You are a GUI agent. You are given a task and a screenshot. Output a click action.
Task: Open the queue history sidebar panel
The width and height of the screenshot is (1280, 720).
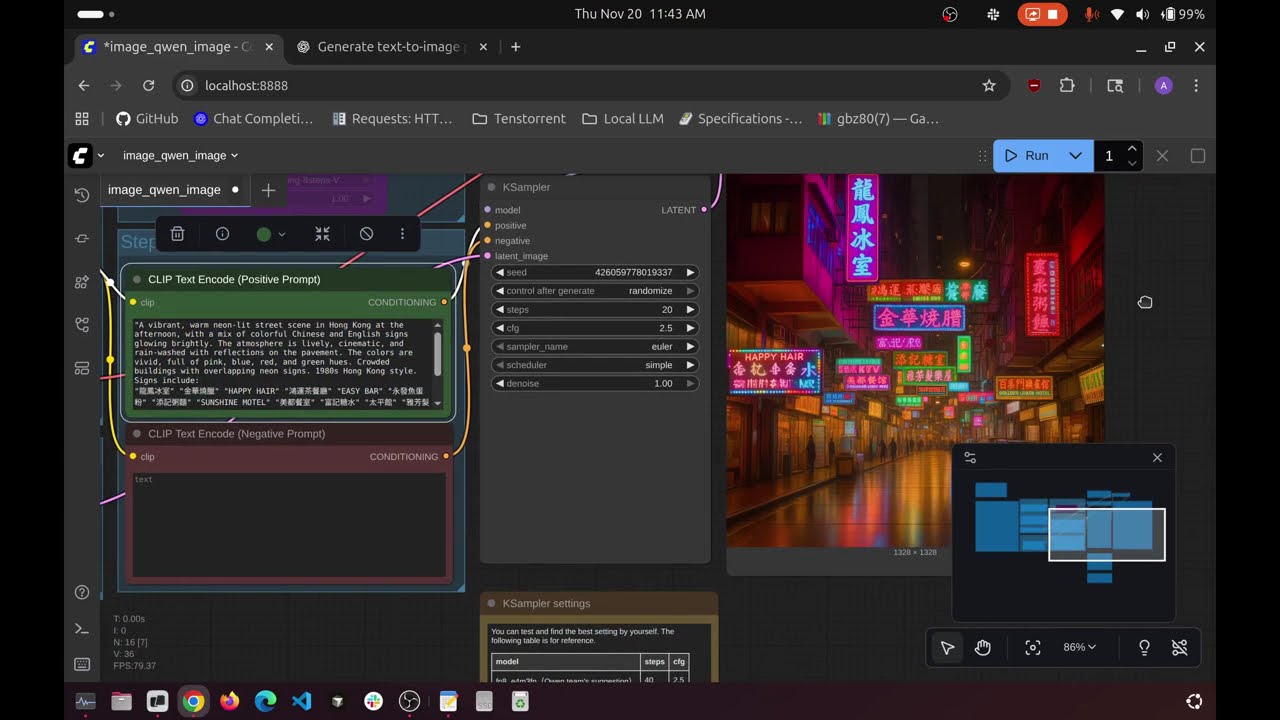tap(82, 195)
